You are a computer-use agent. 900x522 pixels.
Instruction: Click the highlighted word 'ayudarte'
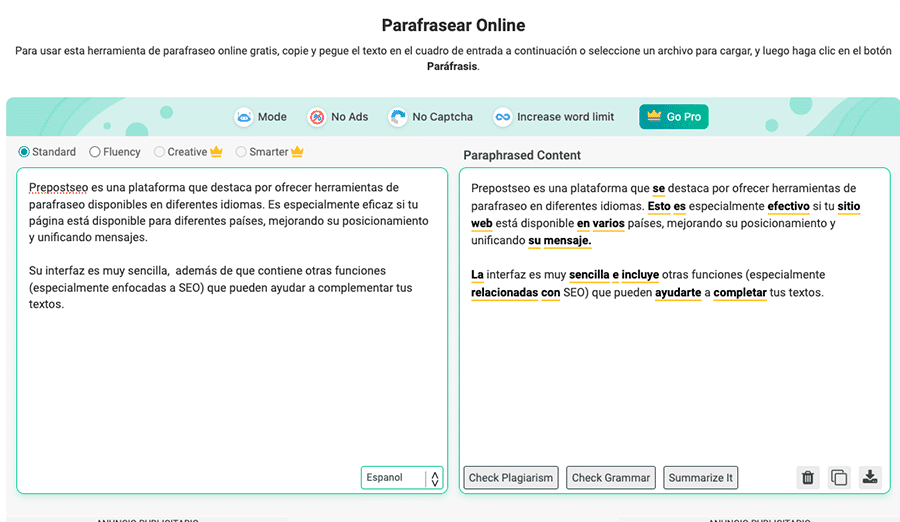click(678, 293)
